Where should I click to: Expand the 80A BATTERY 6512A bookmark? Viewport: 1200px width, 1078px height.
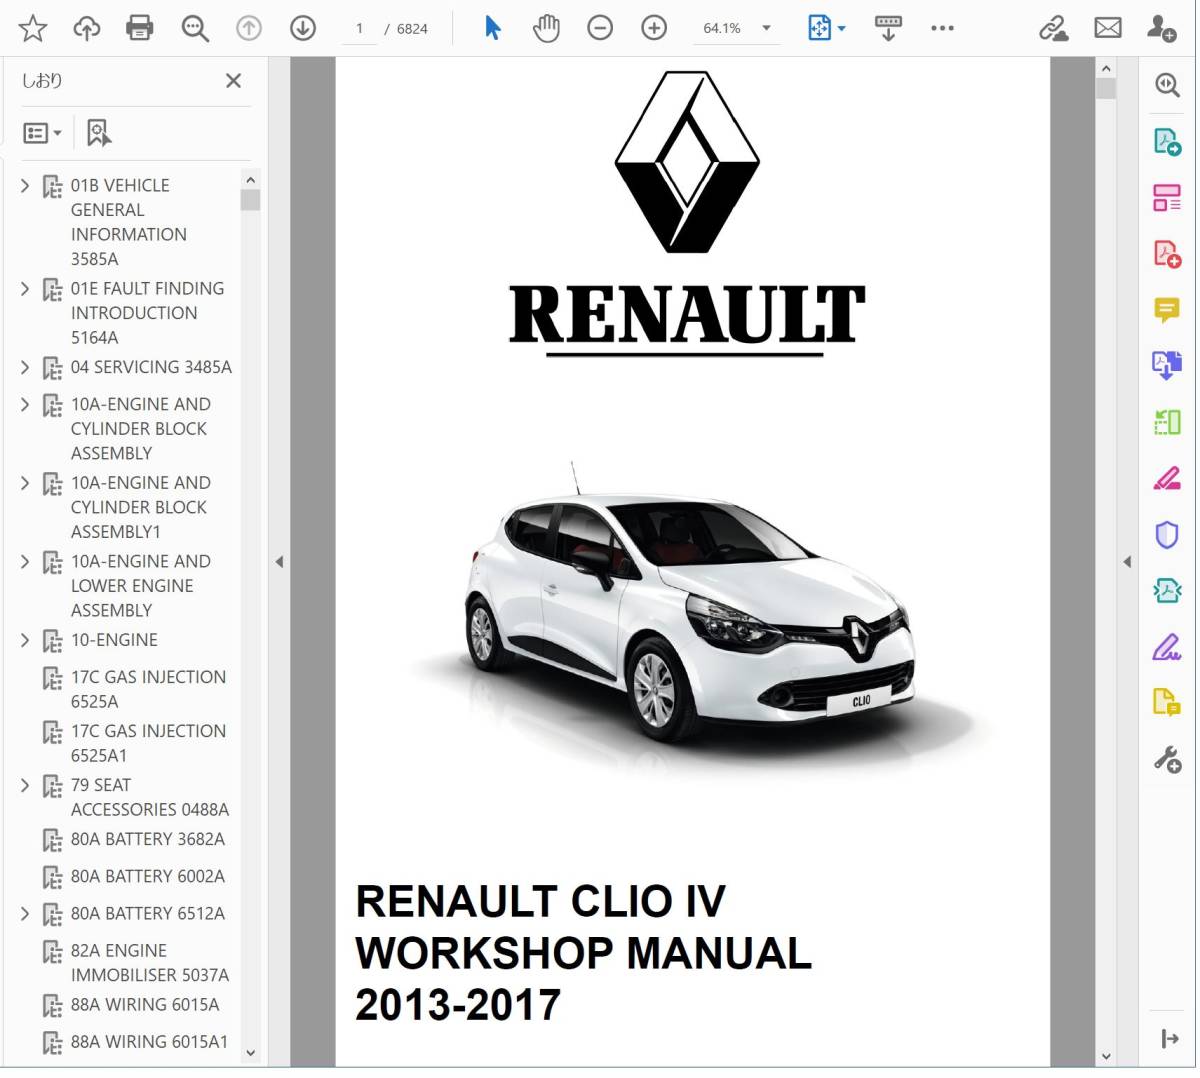[x=25, y=913]
